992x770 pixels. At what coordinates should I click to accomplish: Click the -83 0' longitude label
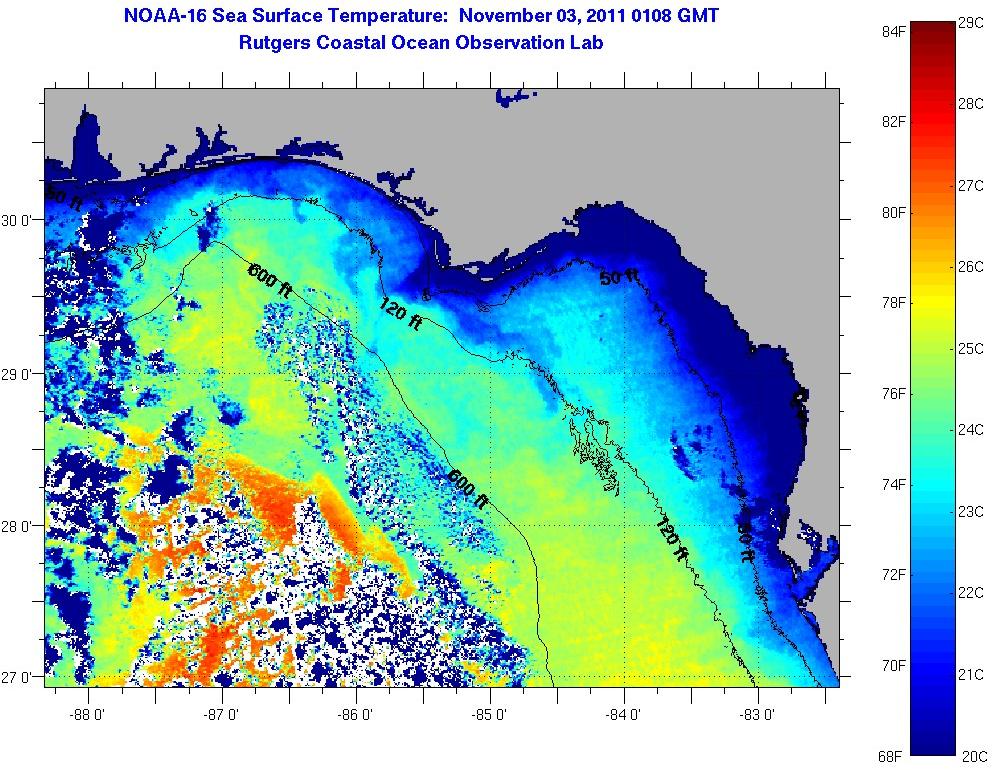758,715
